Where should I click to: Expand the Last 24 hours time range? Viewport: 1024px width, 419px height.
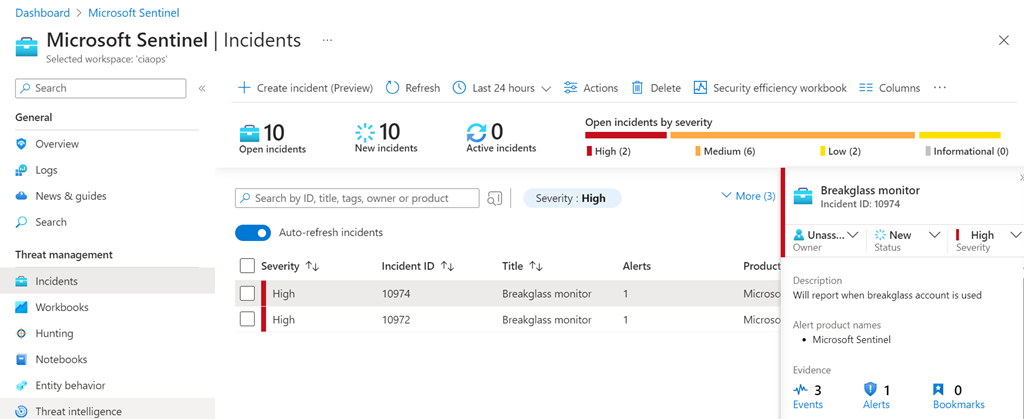point(502,88)
